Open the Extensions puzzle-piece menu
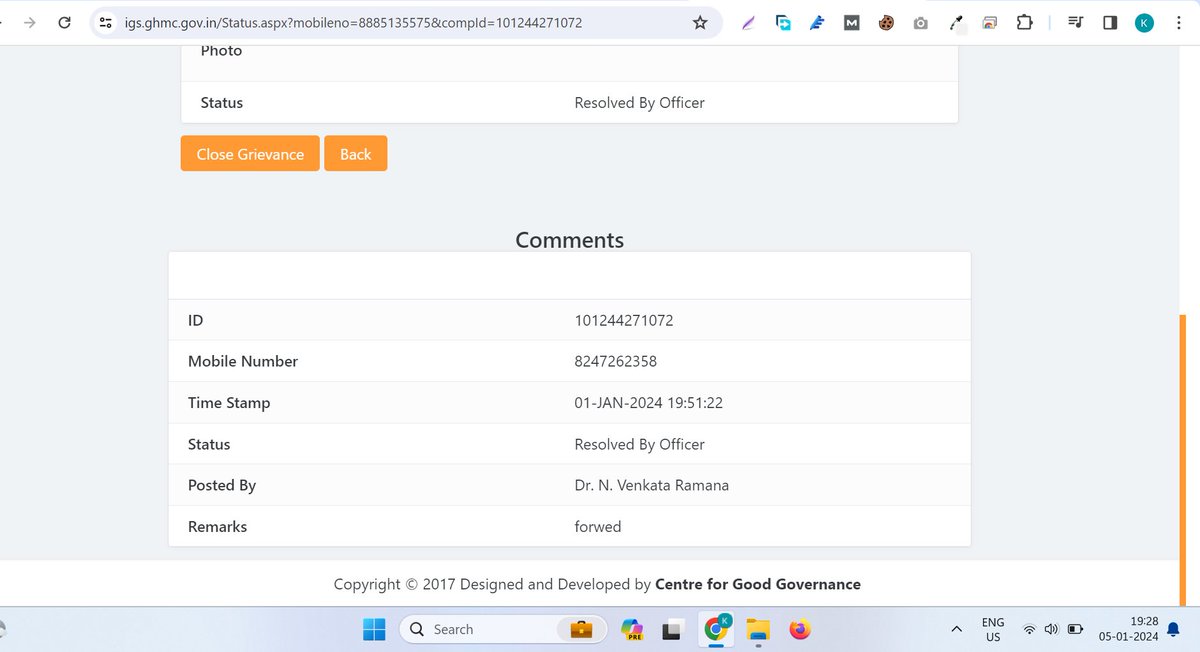This screenshot has height=652, width=1200. (x=1024, y=22)
